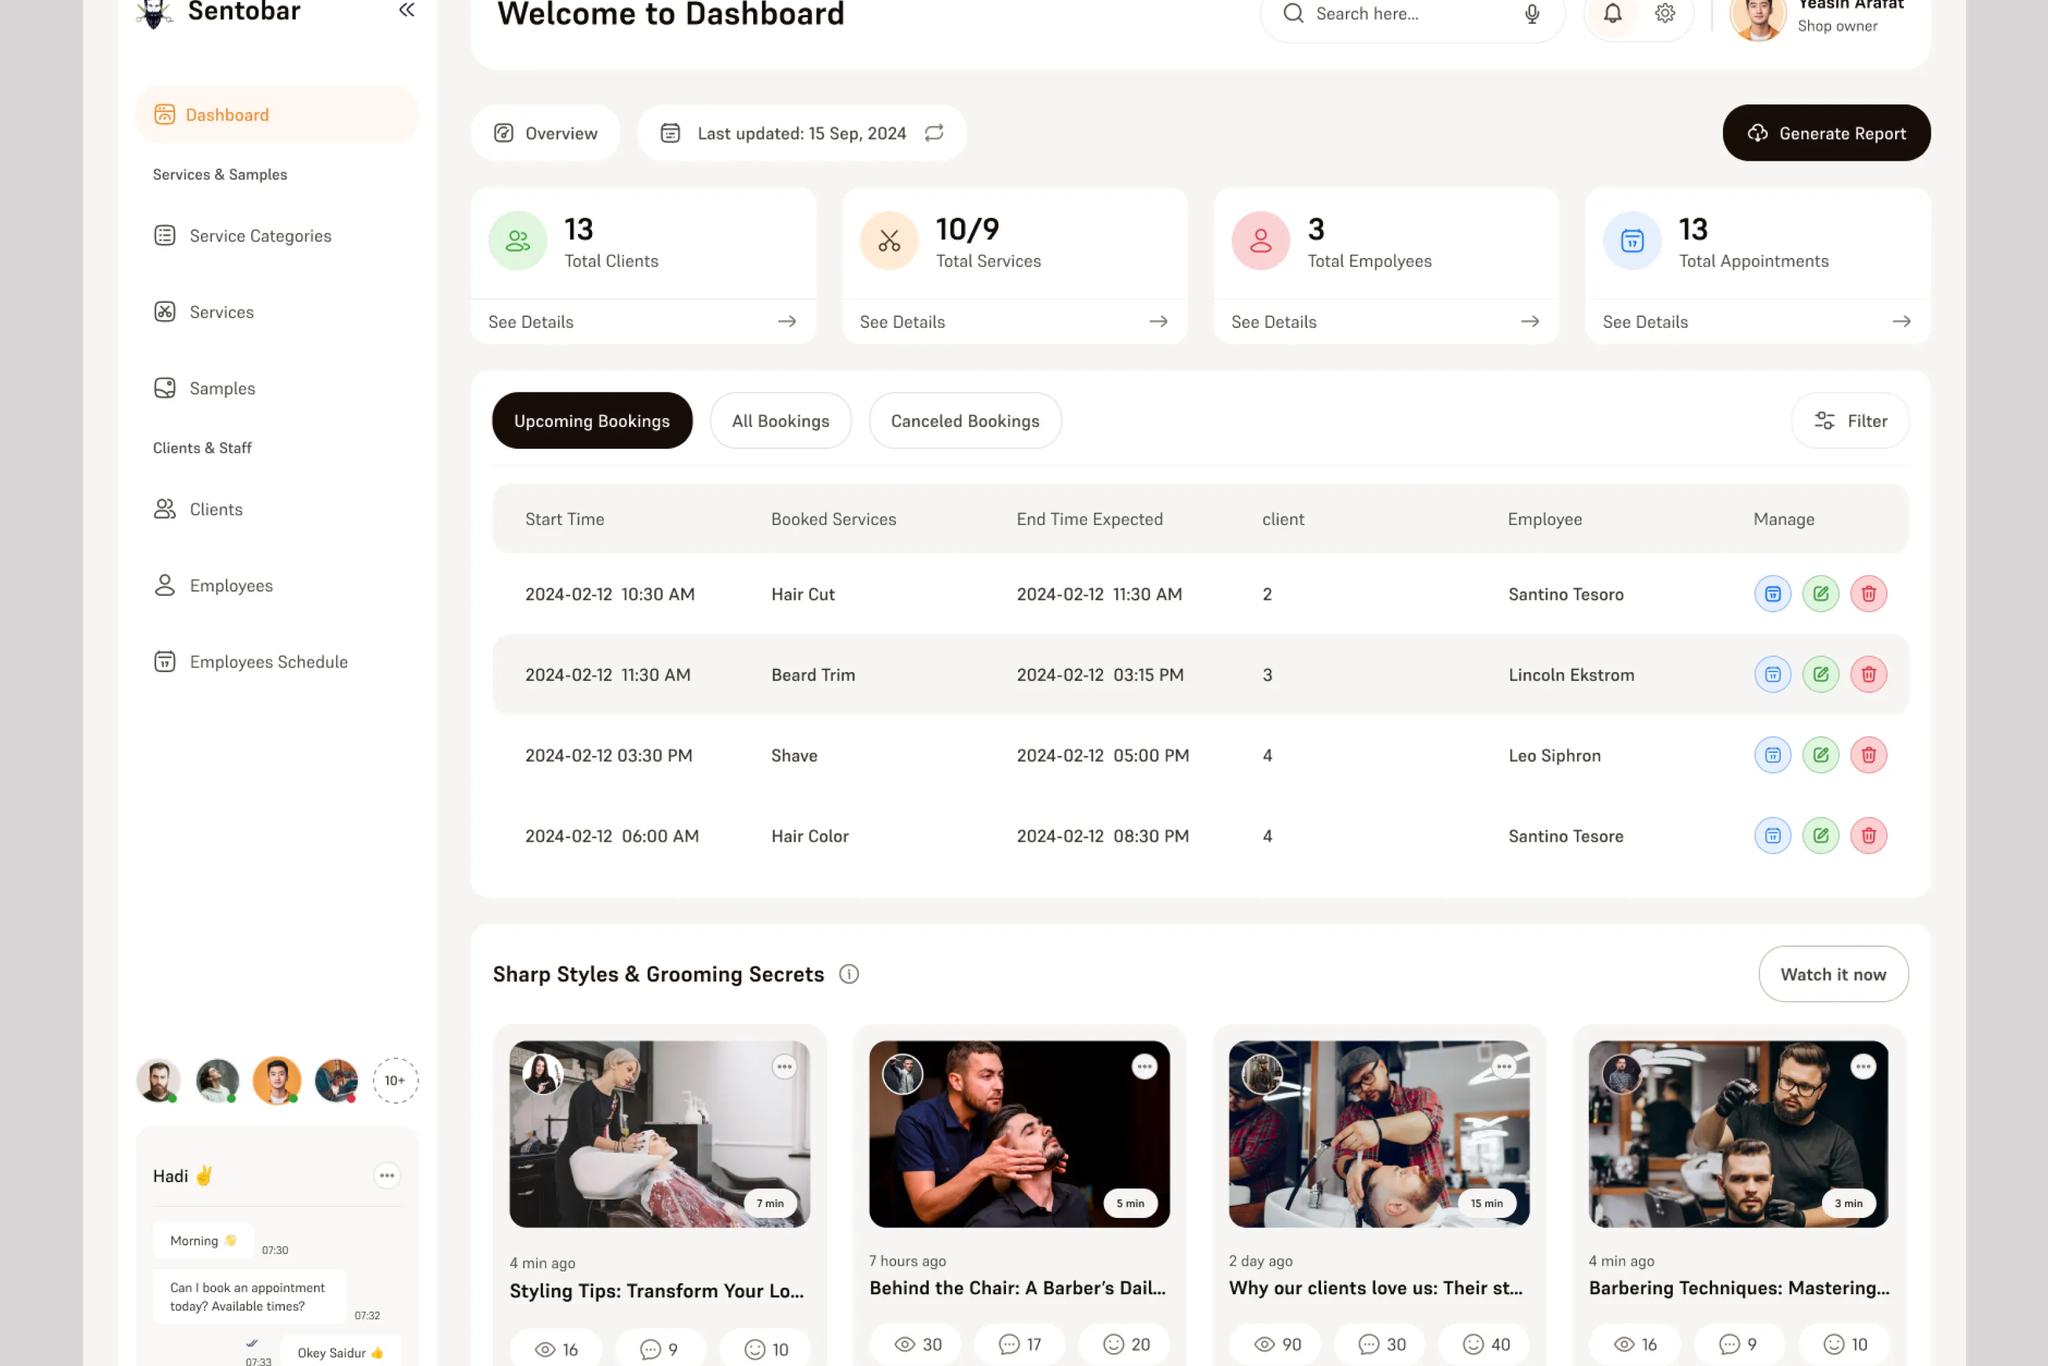Screen dimensions: 2048x1366
Task: Click the Lincoln Ekstrom employee name
Action: 1571,675
